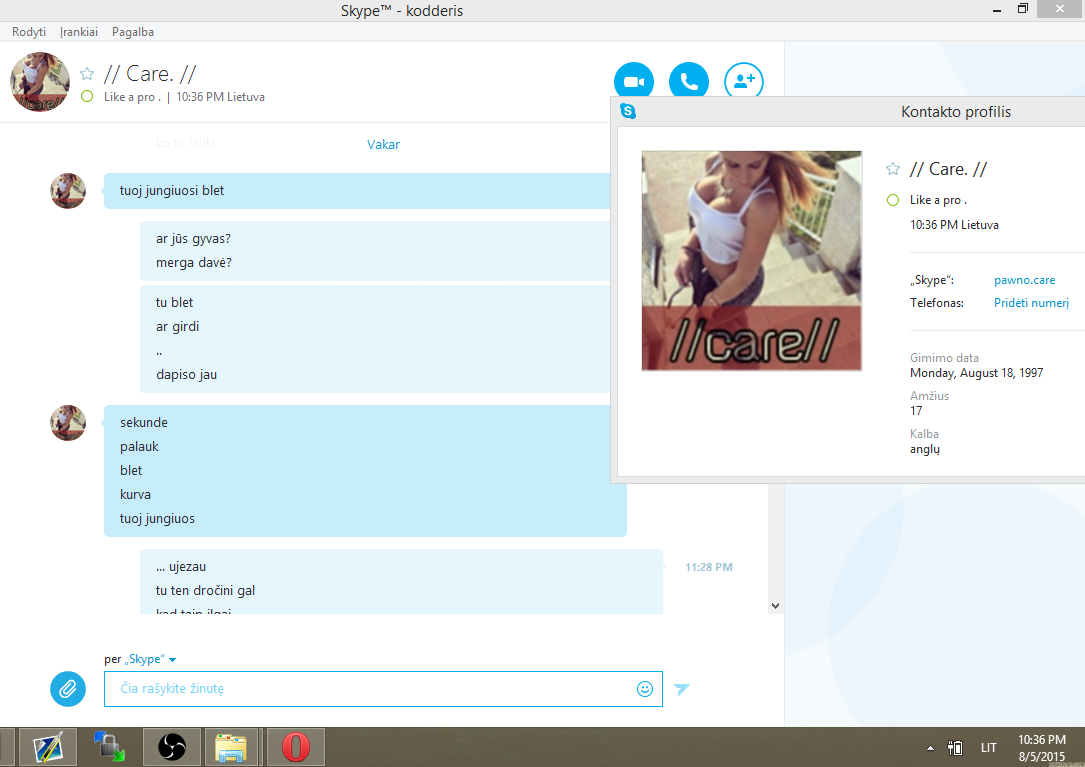
Task: Online status circle in chat header
Action: pyautogui.click(x=87, y=97)
